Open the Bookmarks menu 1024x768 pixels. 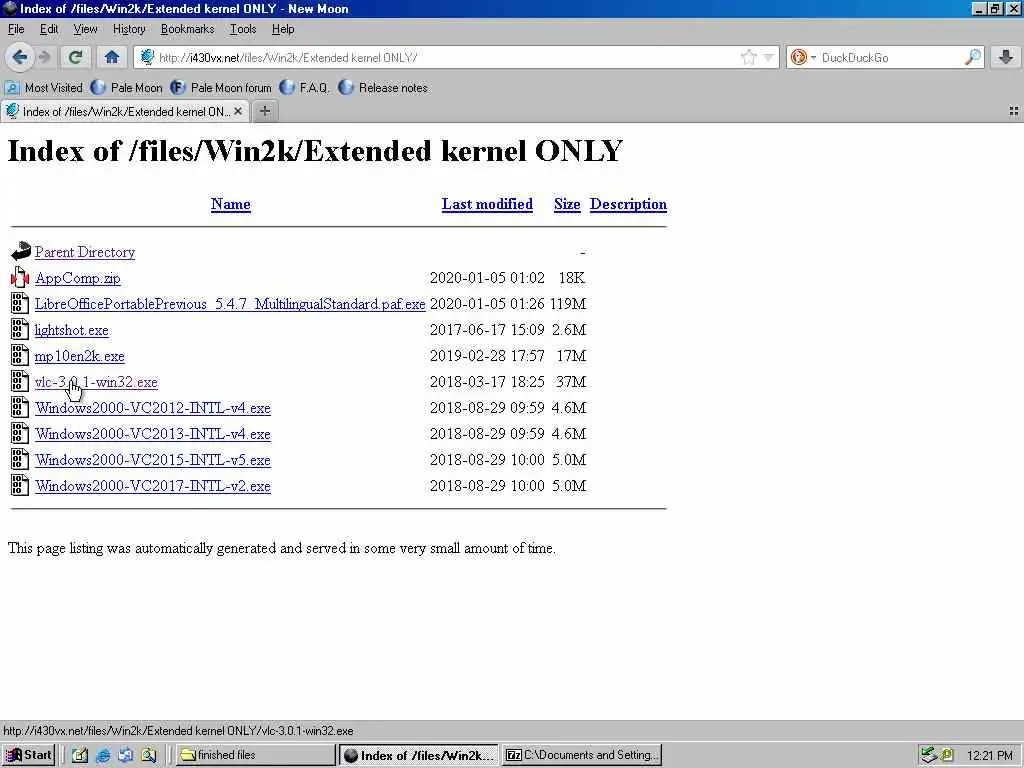[x=187, y=29]
